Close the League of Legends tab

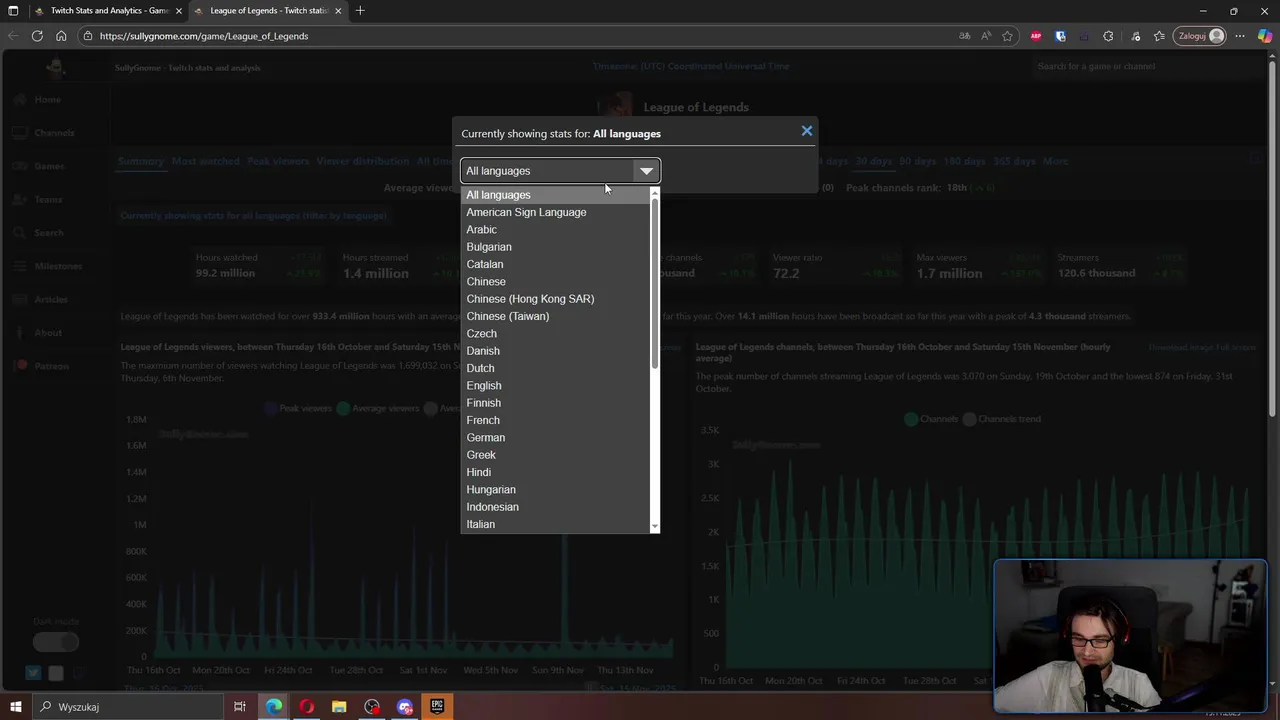coord(338,11)
